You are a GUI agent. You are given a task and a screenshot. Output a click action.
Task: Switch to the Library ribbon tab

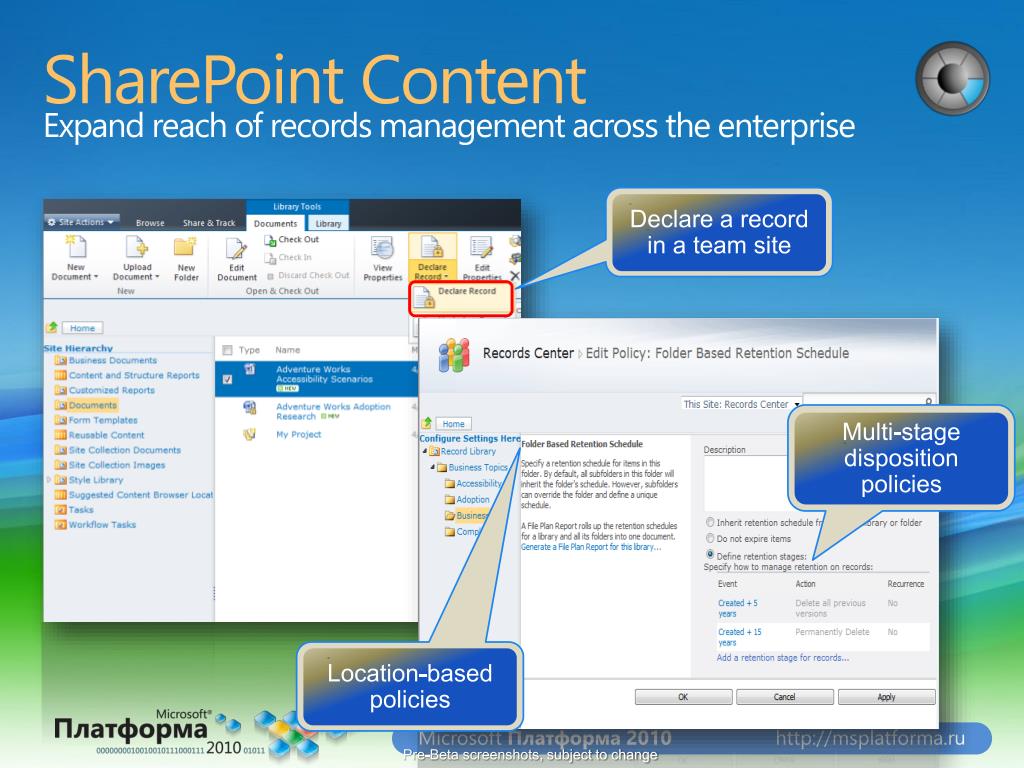click(328, 223)
